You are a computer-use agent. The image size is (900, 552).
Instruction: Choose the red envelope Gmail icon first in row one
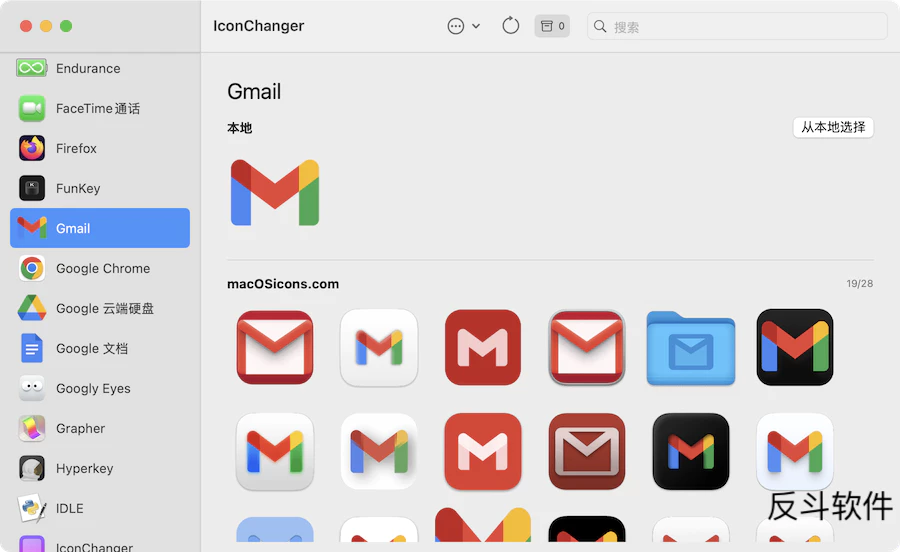[275, 347]
